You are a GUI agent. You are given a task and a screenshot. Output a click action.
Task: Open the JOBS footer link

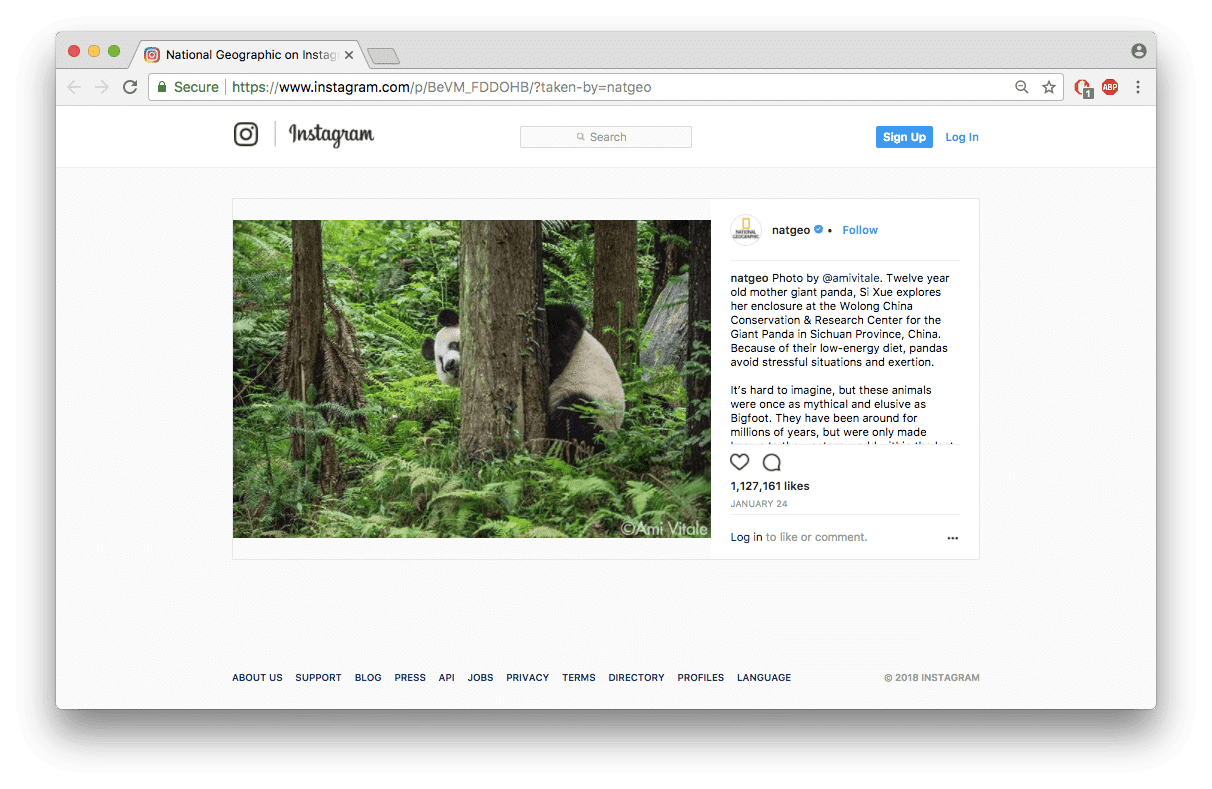pyautogui.click(x=480, y=678)
